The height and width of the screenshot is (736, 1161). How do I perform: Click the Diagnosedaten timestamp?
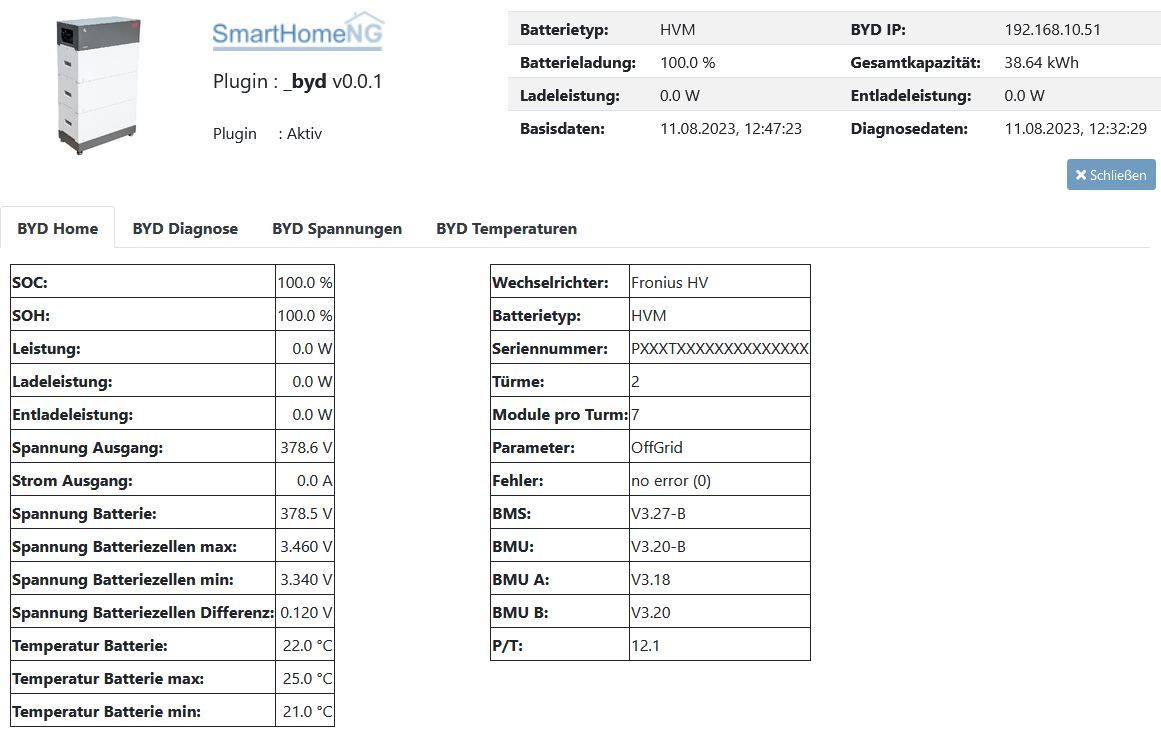[1075, 128]
